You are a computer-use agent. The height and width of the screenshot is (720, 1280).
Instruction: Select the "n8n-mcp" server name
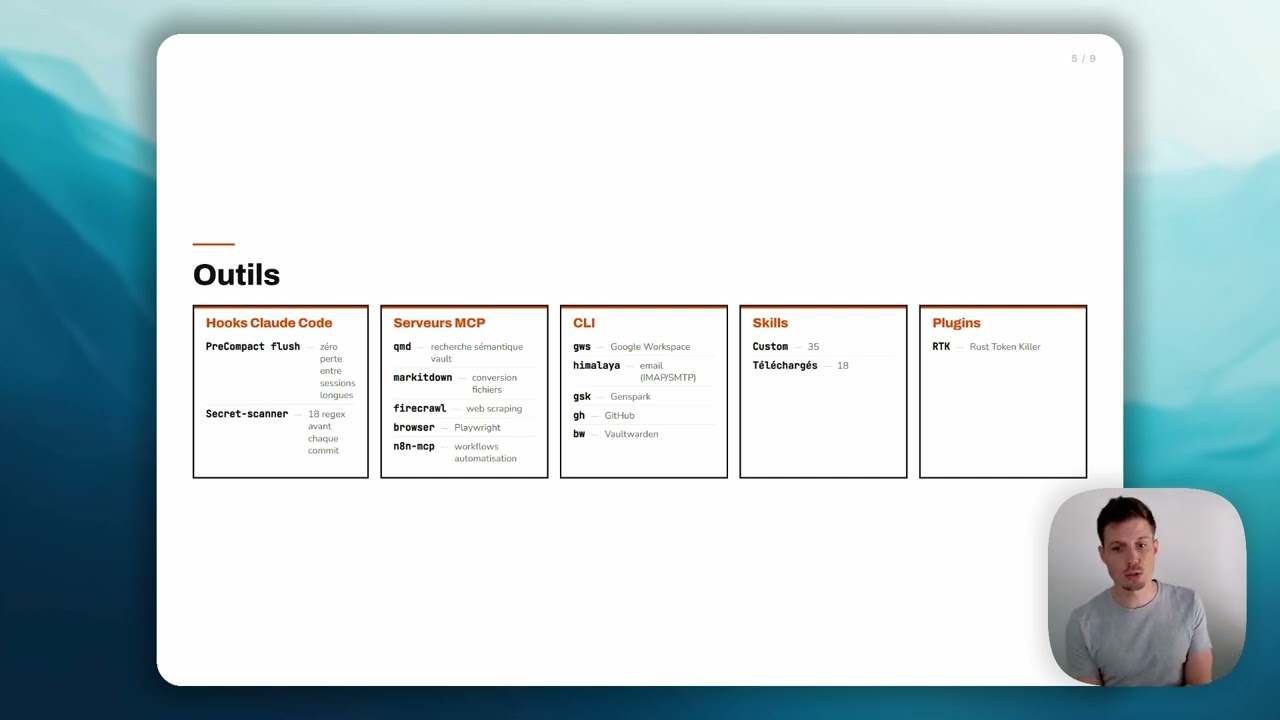point(414,447)
